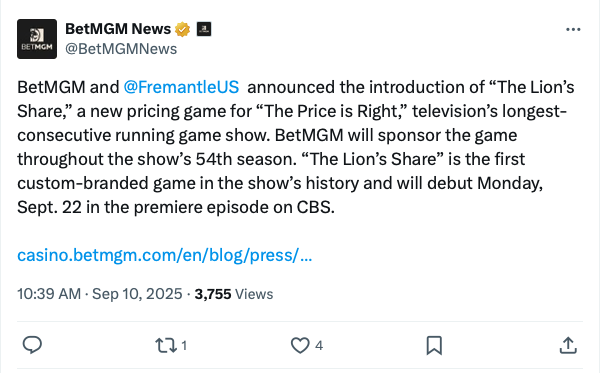Open the casino.betmgm.com press blog link

[165, 255]
